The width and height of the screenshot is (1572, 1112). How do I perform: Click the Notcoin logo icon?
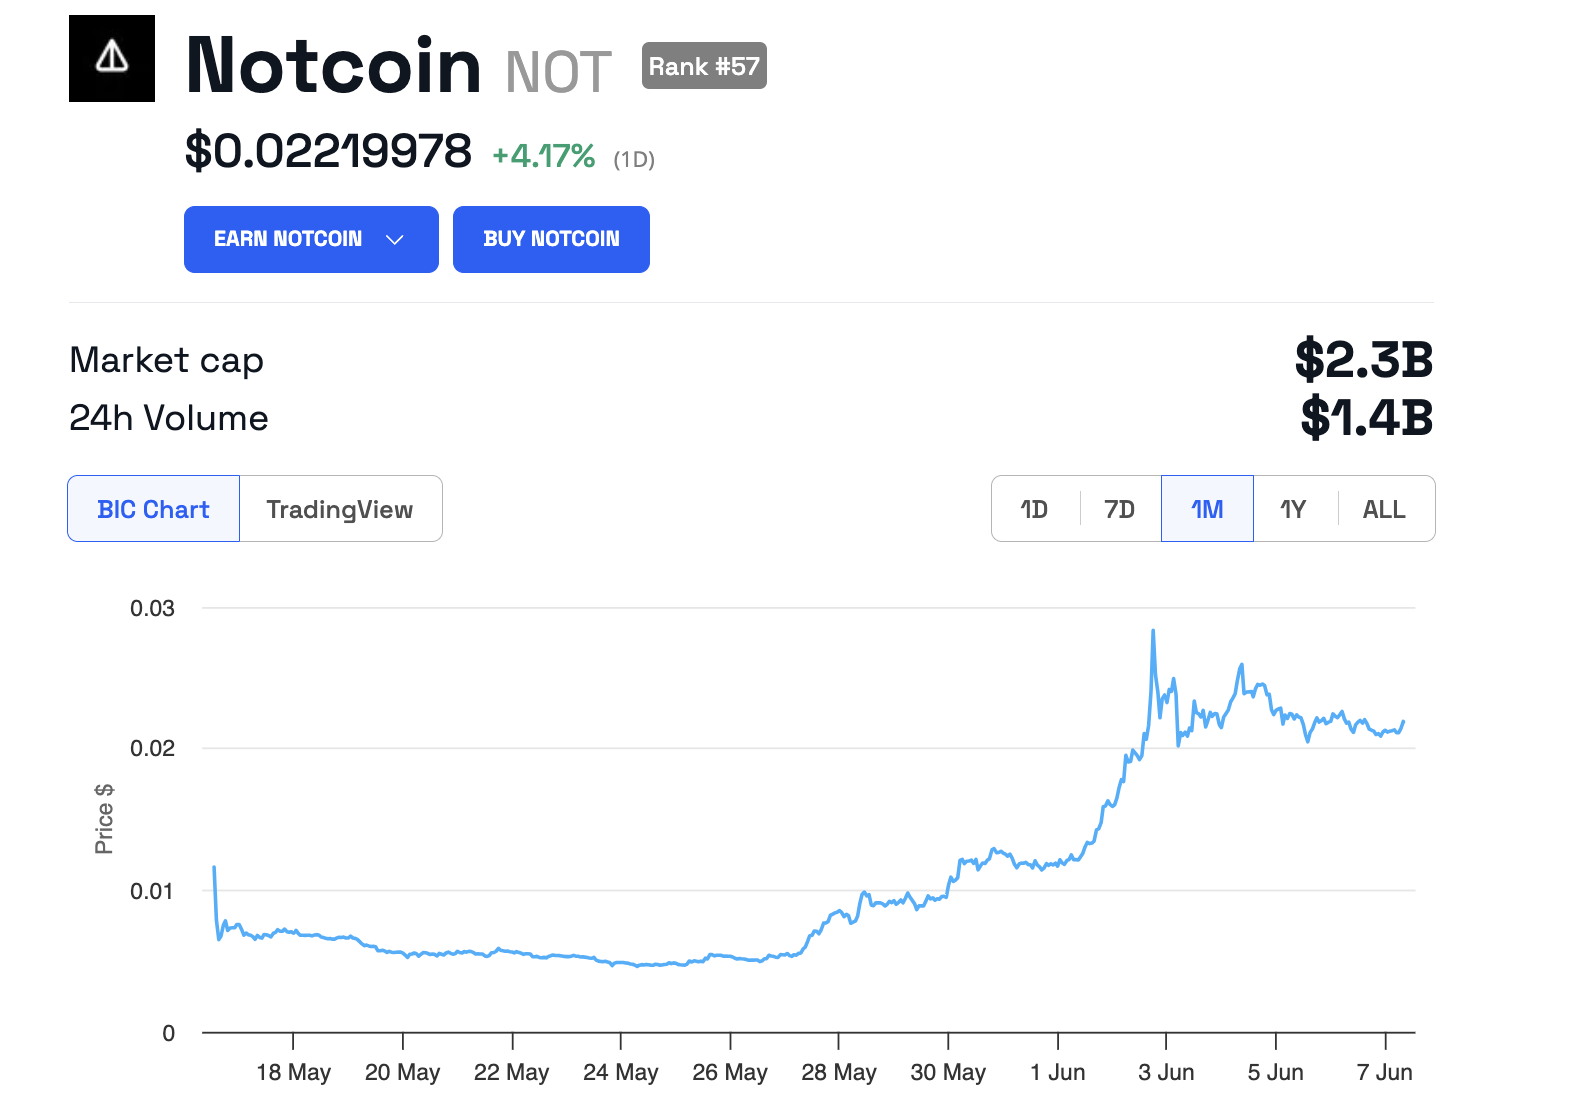tap(112, 58)
